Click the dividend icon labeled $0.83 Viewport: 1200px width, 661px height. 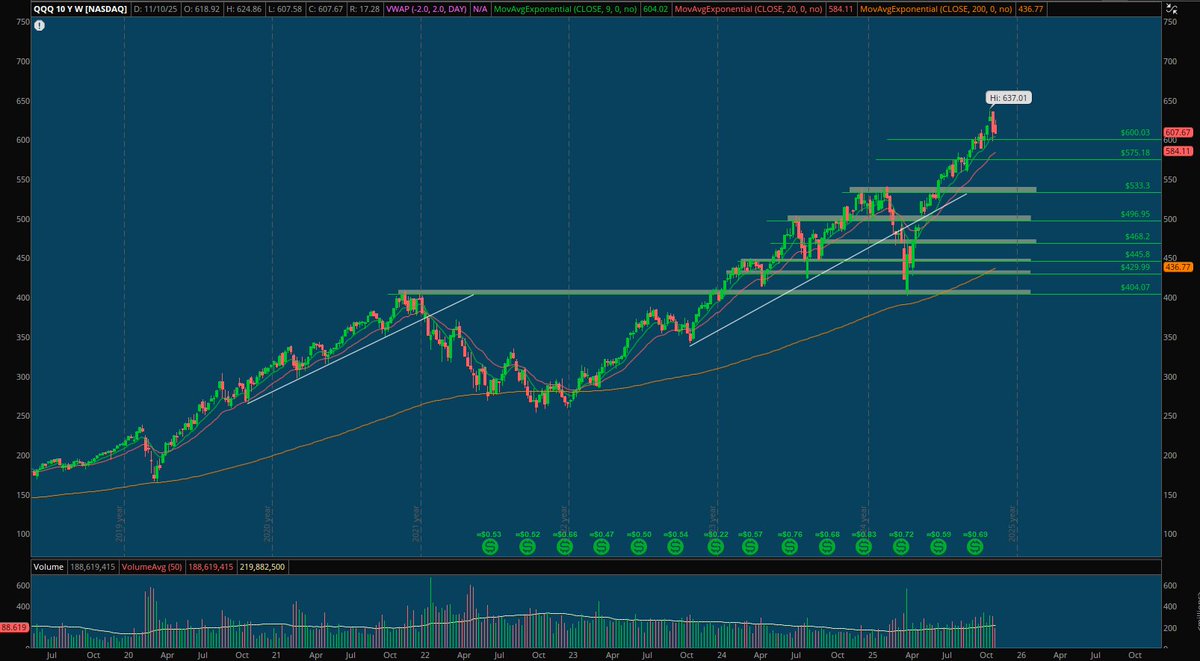[x=864, y=547]
